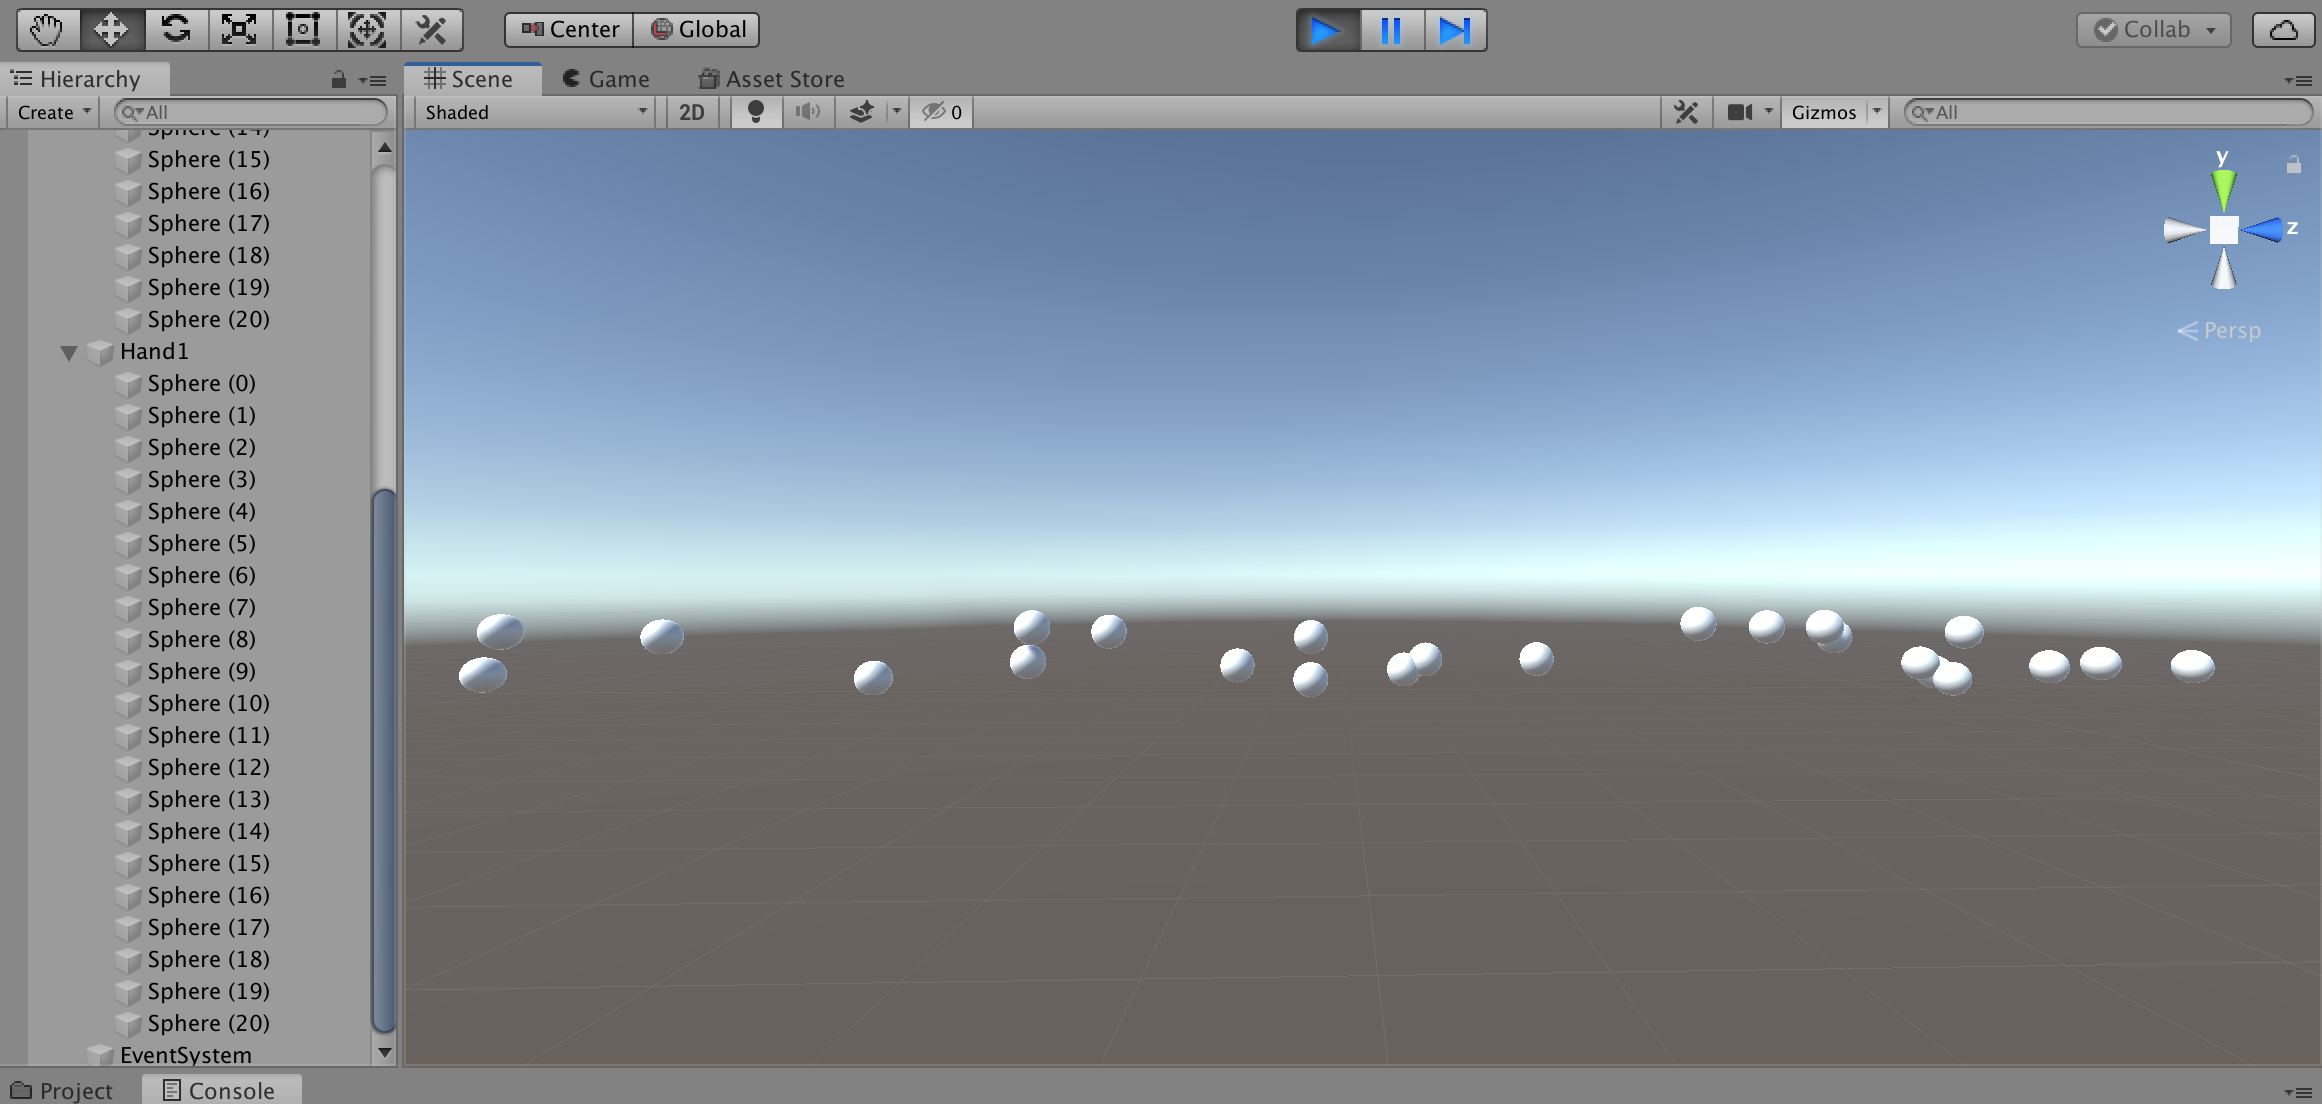Image resolution: width=2322 pixels, height=1104 pixels.
Task: Select the Rotate tool
Action: tap(176, 29)
